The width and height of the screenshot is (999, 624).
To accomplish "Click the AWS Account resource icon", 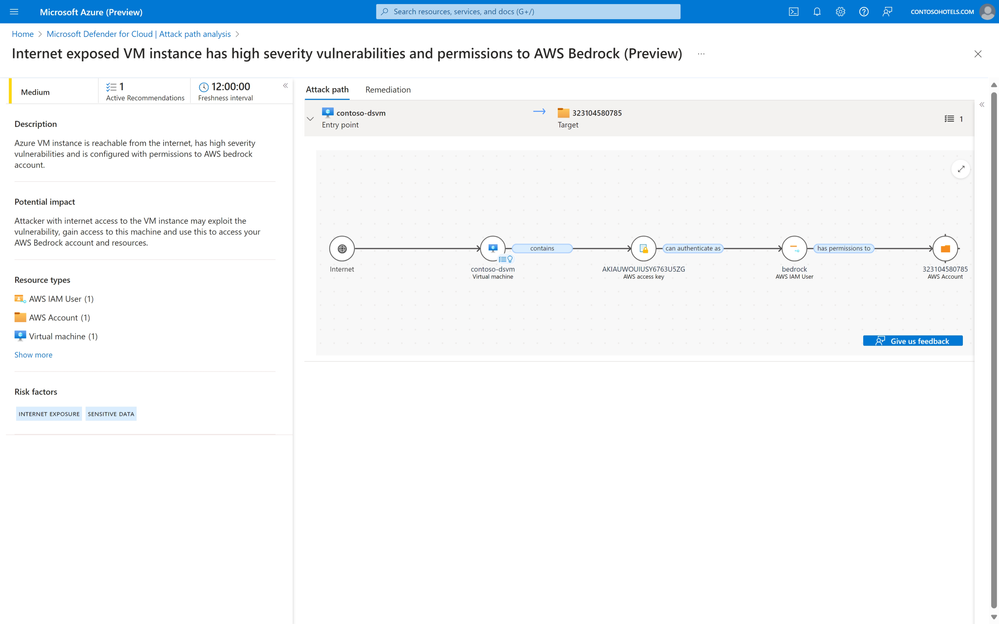I will 20,317.
